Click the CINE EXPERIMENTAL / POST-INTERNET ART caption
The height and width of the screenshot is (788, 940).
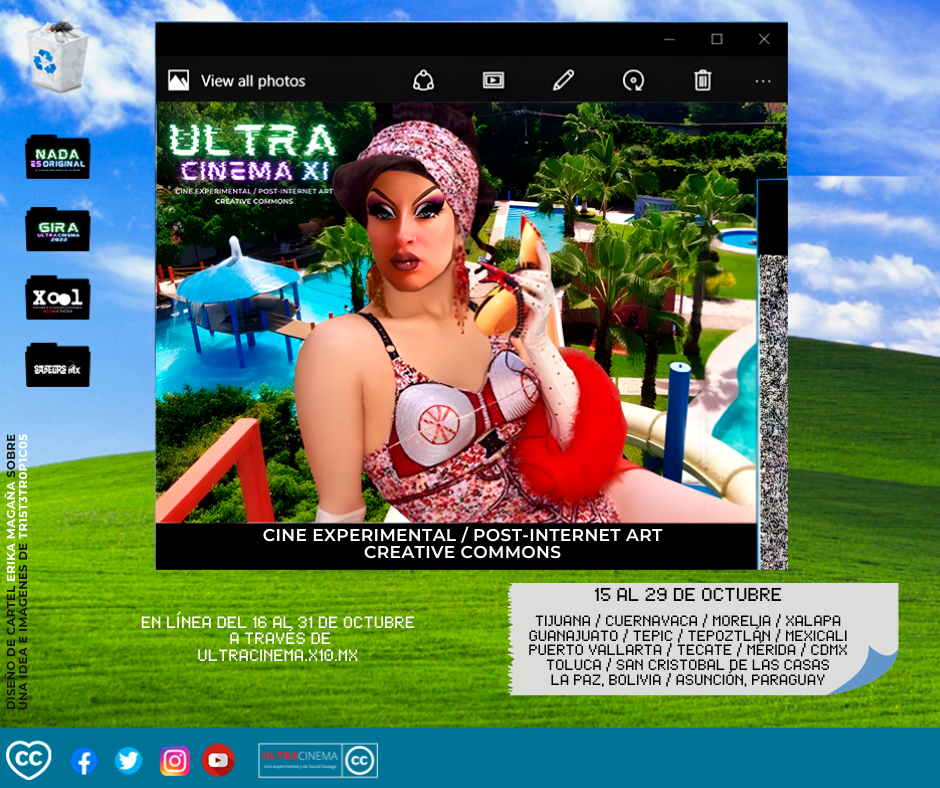coord(462,535)
